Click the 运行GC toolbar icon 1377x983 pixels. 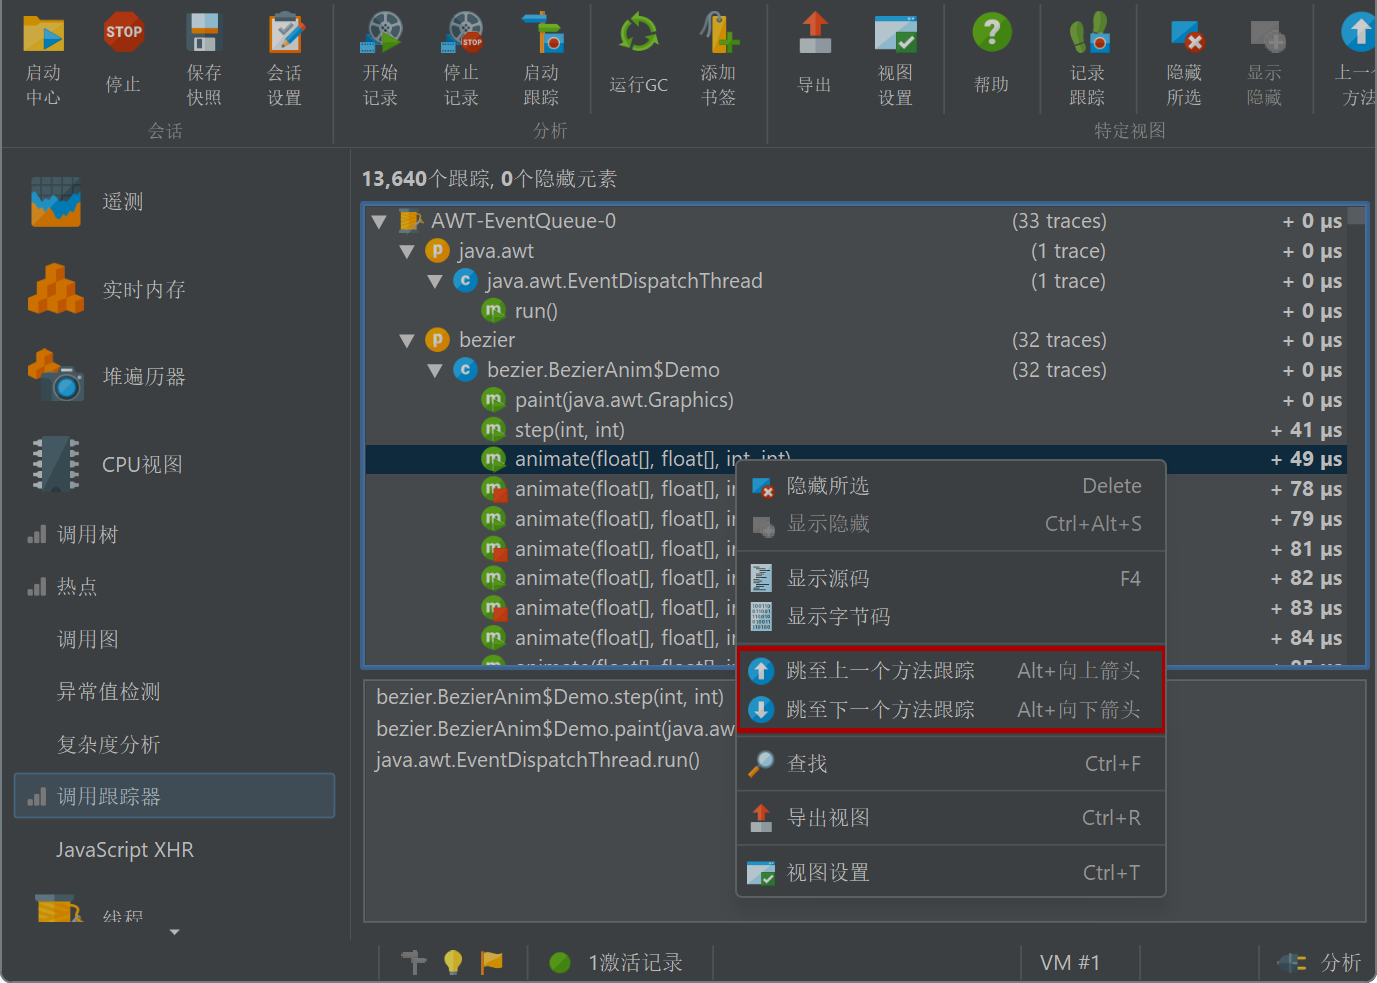(638, 35)
